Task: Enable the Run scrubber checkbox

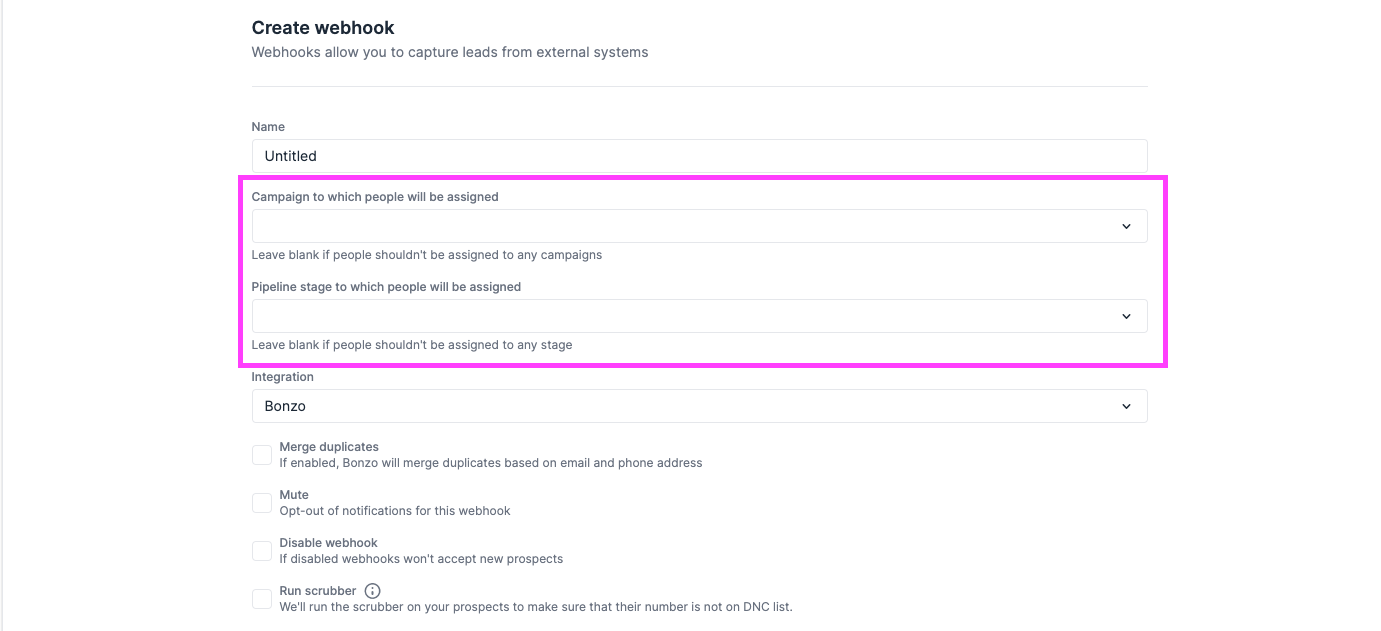Action: [261, 598]
